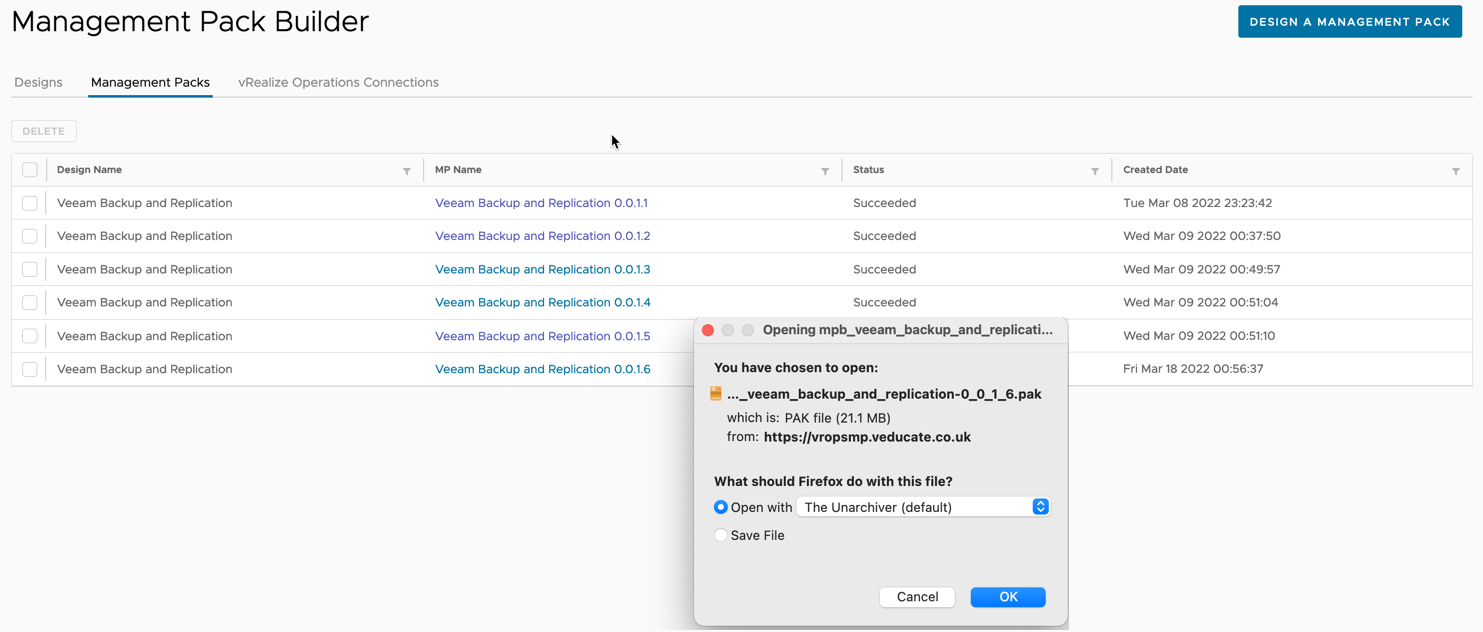This screenshot has height=632, width=1483.
Task: Open Veeam Backup and Replication 0.0.1.3 link
Action: coord(542,269)
